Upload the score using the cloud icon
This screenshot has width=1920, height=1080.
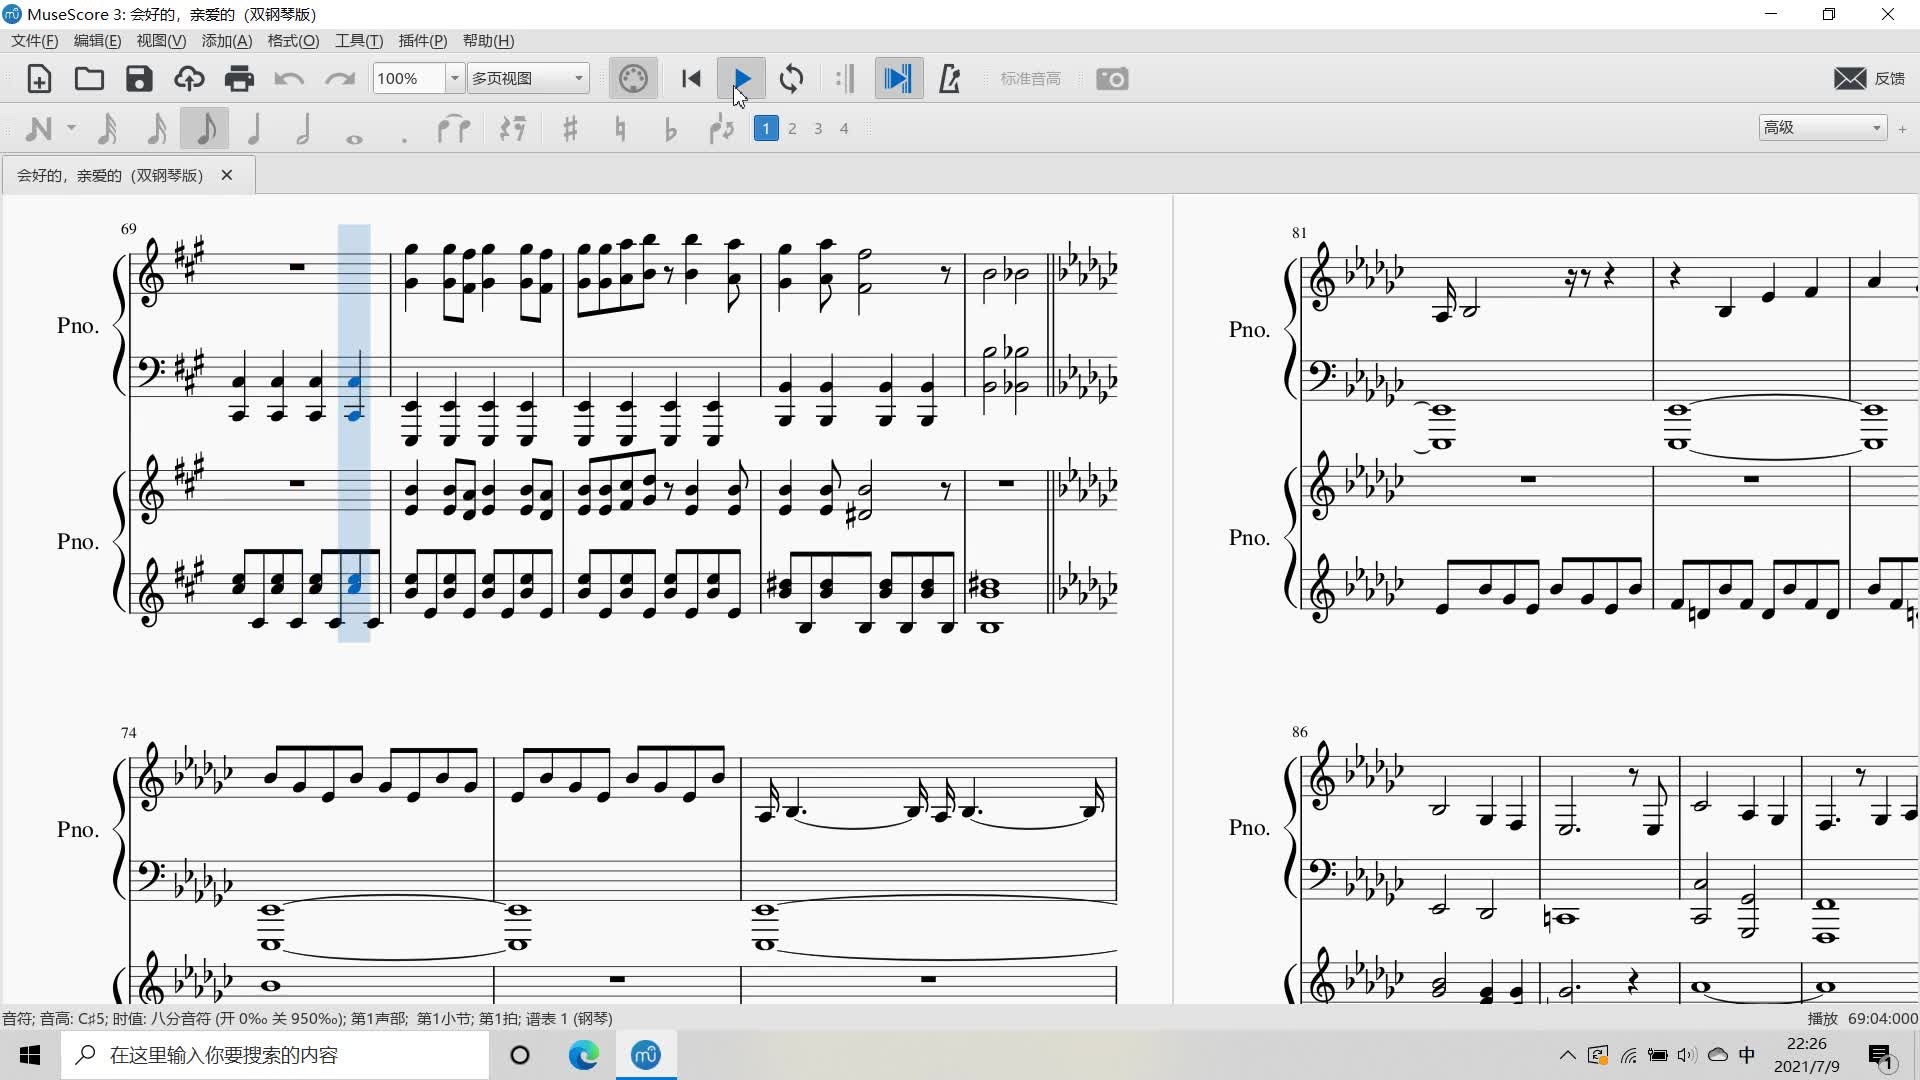click(x=189, y=79)
